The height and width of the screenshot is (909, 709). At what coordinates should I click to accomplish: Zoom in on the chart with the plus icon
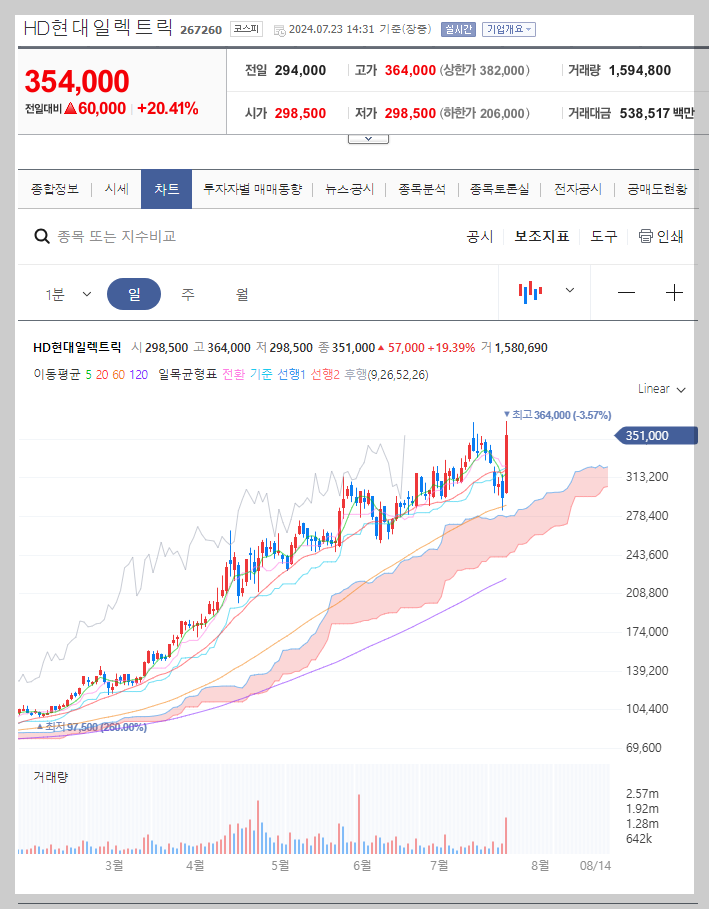click(x=674, y=293)
